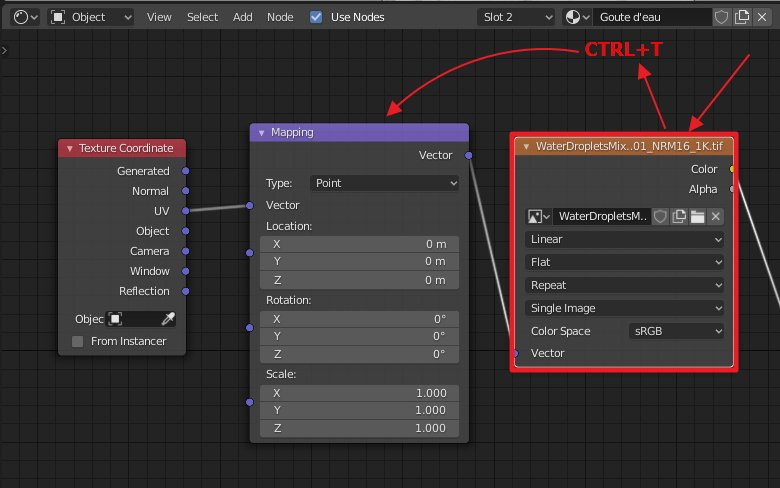780x488 pixels.
Task: Toggle fake user shield for Goute d'eau
Action: (721, 17)
